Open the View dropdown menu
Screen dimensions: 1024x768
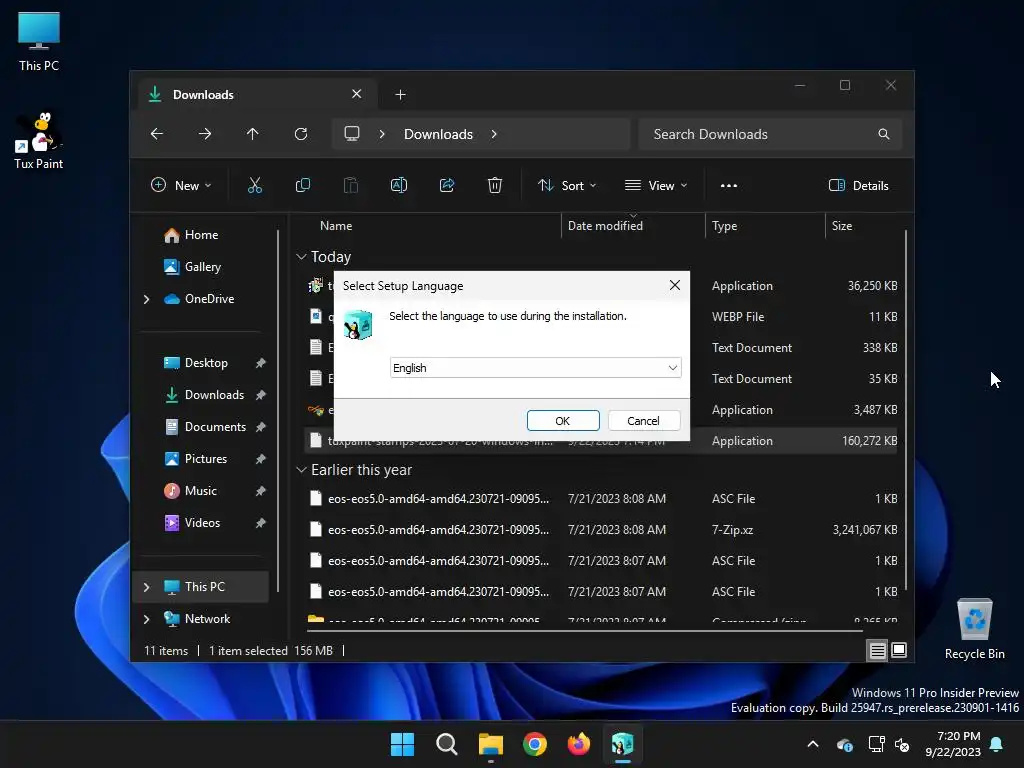click(656, 185)
